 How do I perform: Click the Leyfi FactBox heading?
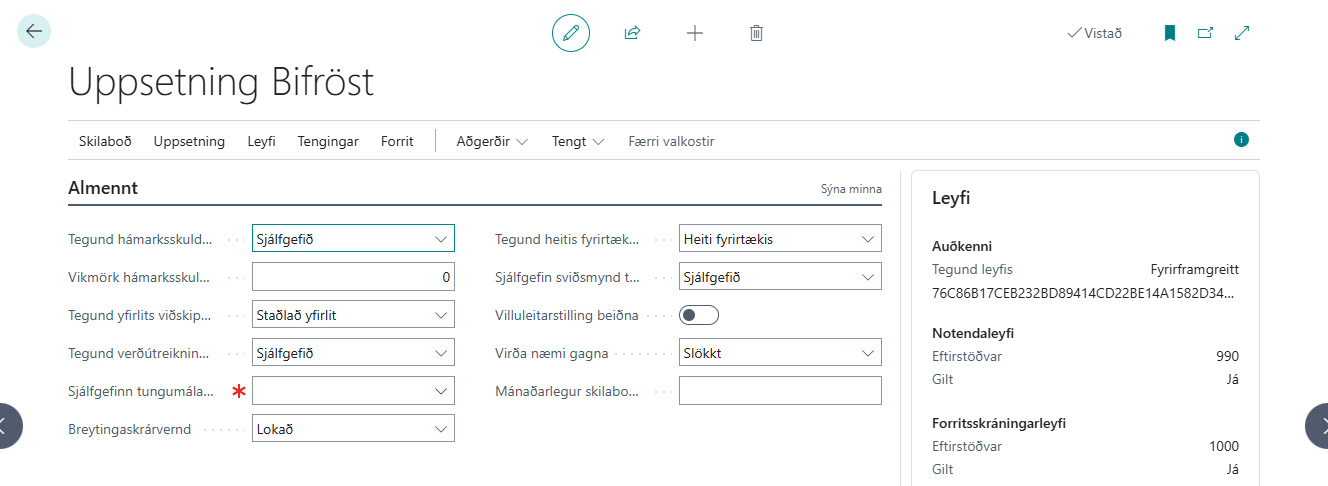951,198
